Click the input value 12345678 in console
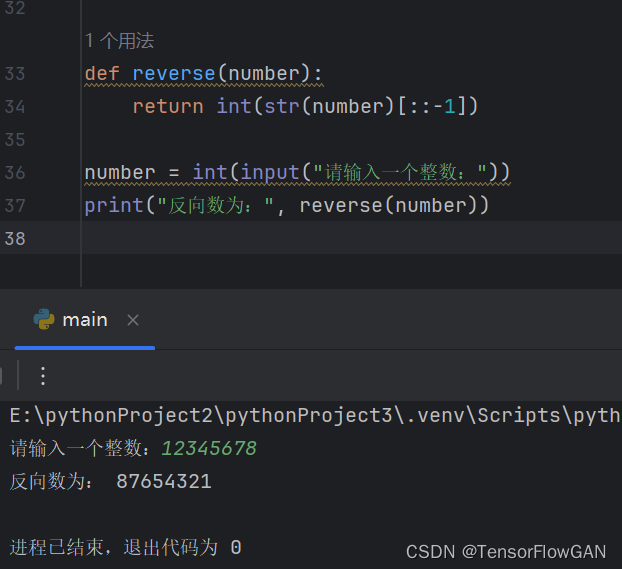Image resolution: width=622 pixels, height=569 pixels. point(209,448)
